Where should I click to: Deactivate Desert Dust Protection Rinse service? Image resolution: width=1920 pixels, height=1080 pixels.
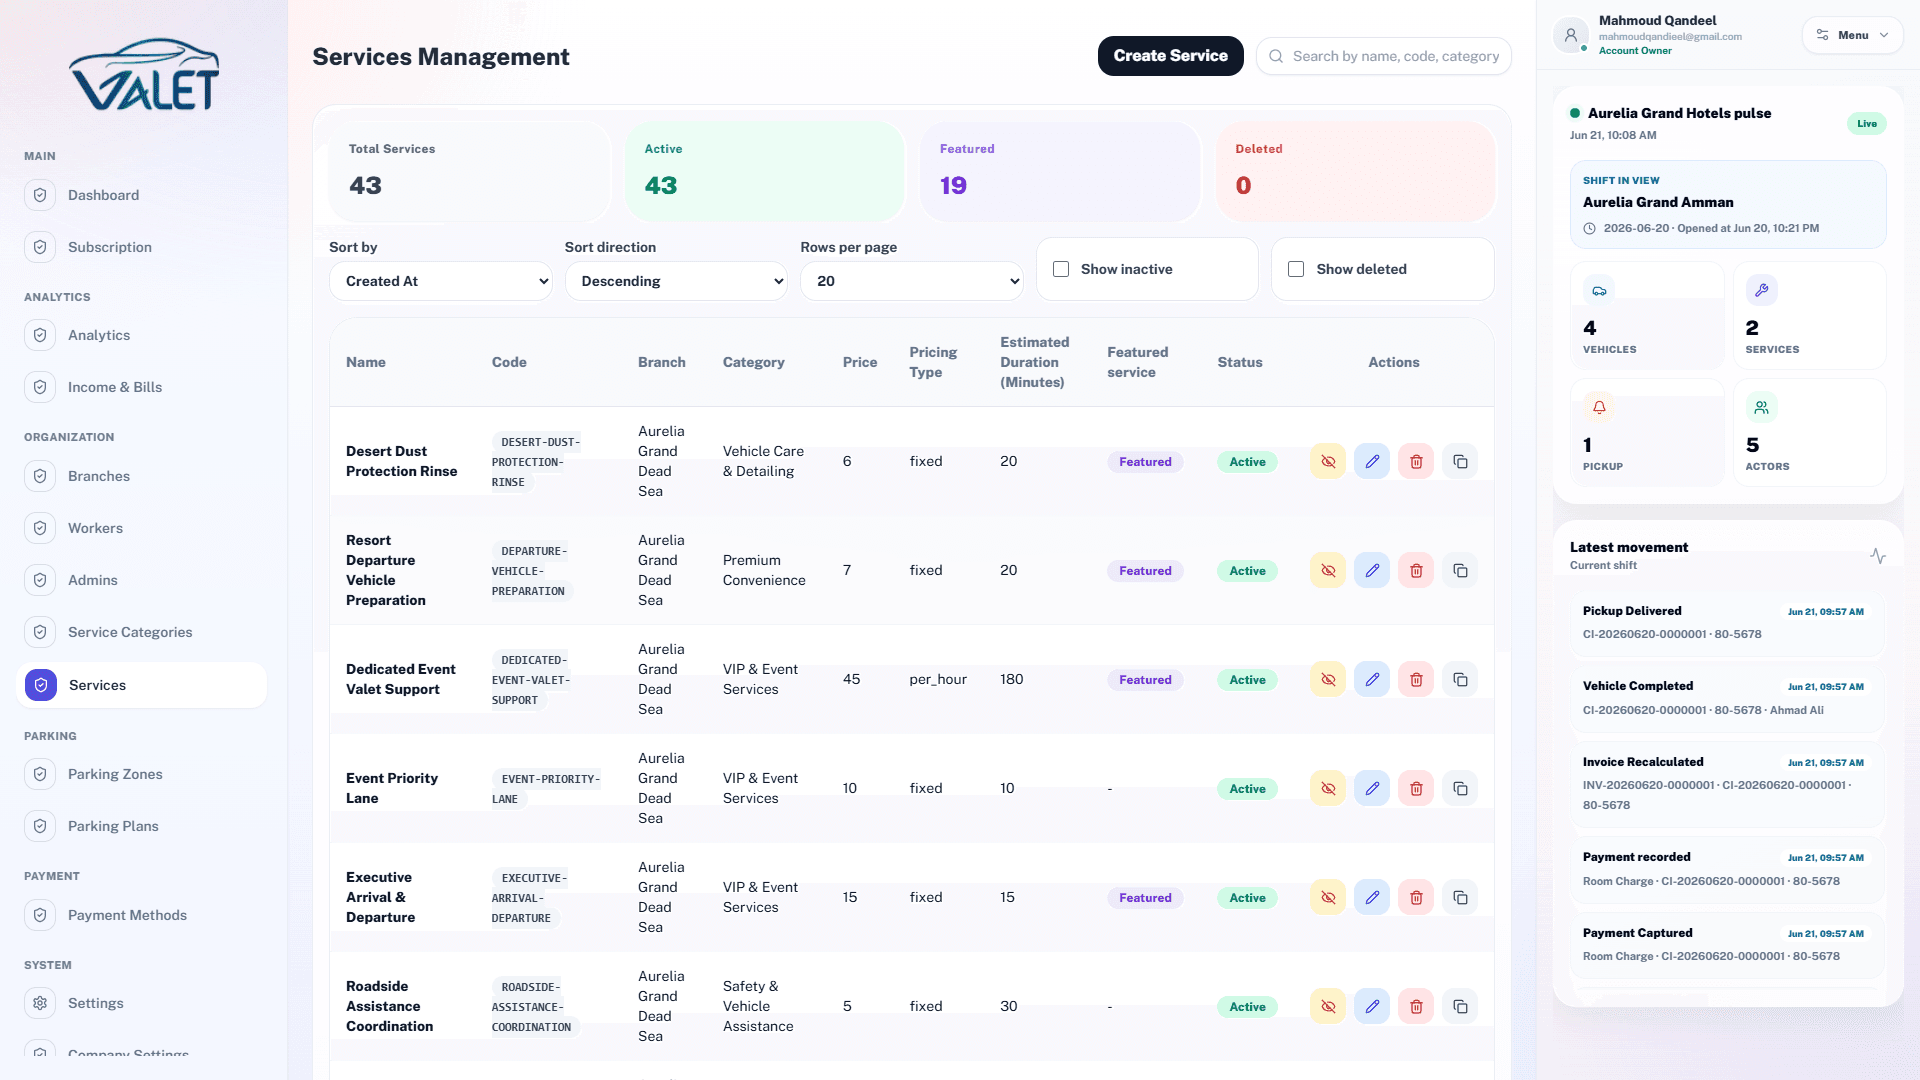1328,461
